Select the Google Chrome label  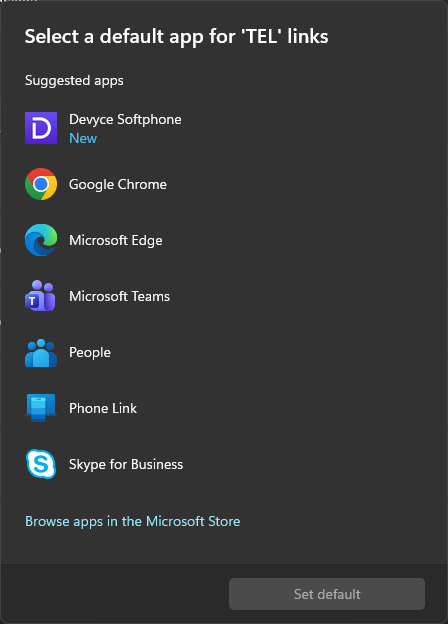pos(118,184)
